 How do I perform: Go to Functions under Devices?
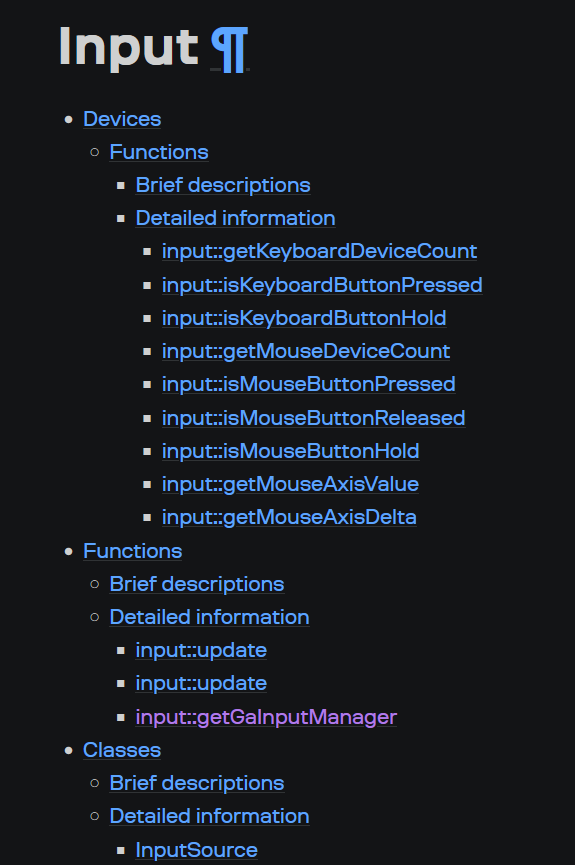coord(159,152)
